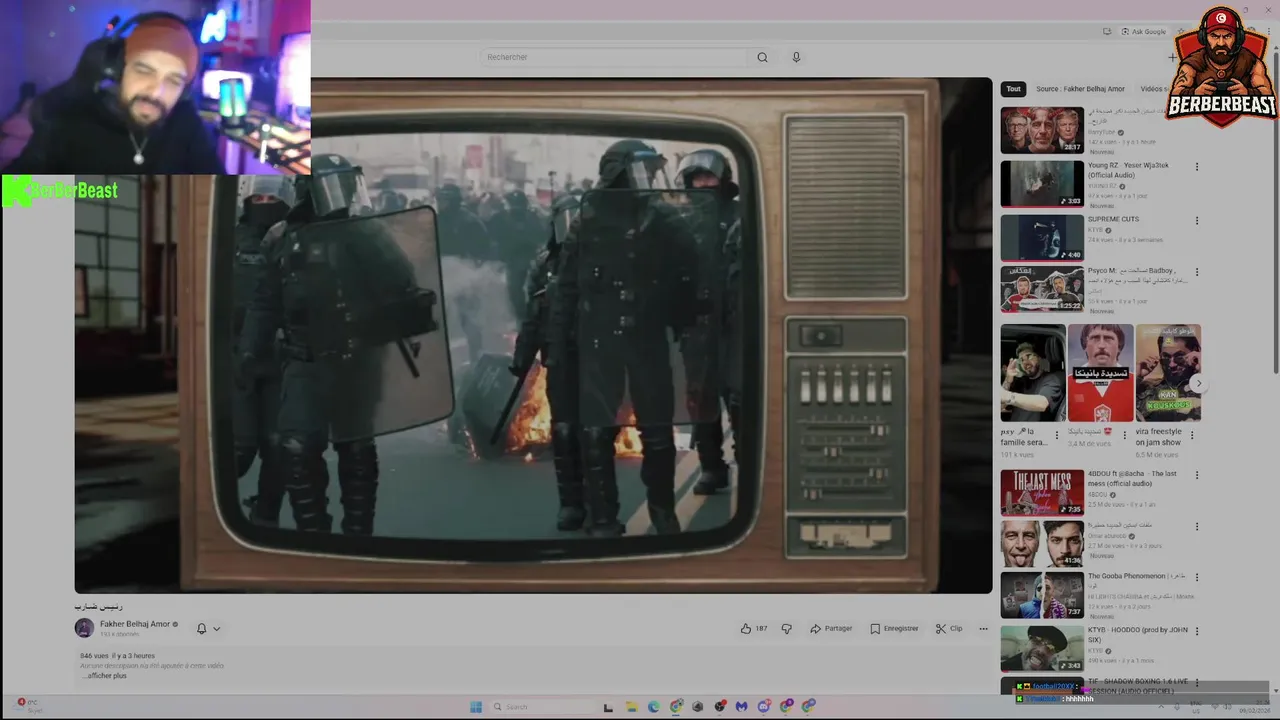Open the la famille sera short
Image resolution: width=1280 pixels, height=720 pixels.
click(x=1033, y=372)
